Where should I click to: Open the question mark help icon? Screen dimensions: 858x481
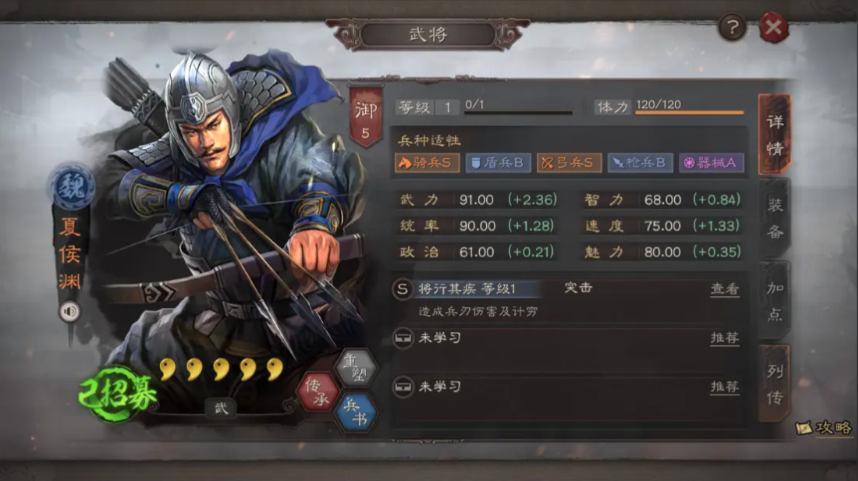[732, 26]
